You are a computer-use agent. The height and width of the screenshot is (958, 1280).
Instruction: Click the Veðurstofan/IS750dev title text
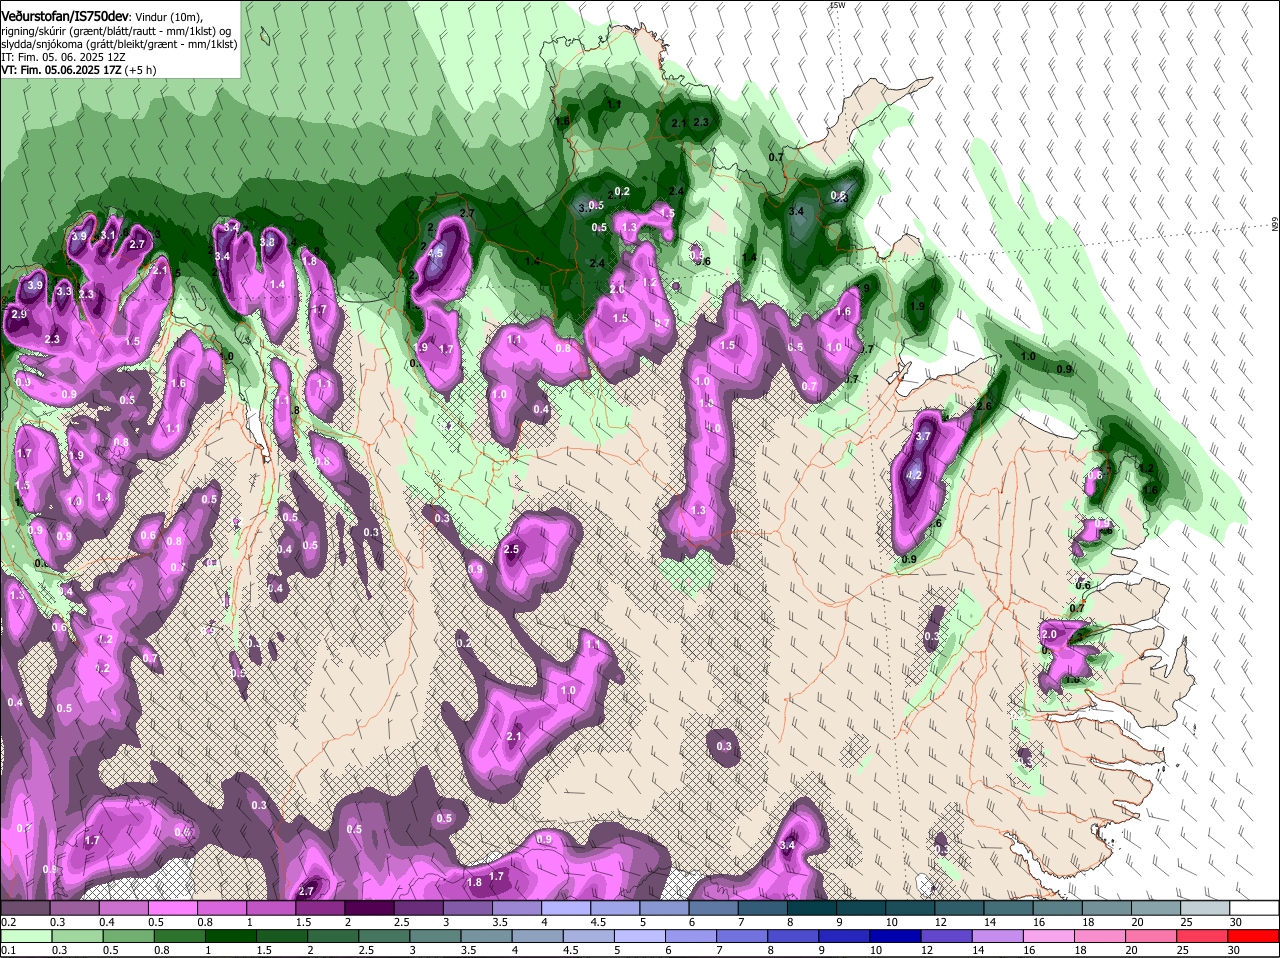pos(65,17)
